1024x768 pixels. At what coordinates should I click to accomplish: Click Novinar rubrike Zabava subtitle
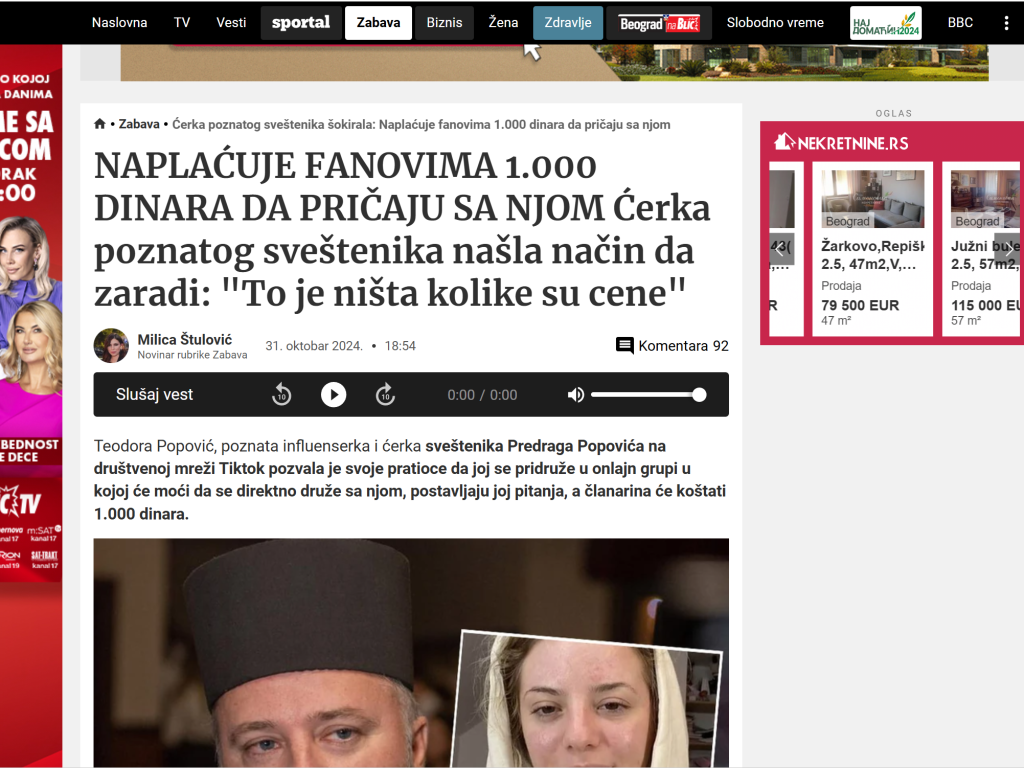192,355
